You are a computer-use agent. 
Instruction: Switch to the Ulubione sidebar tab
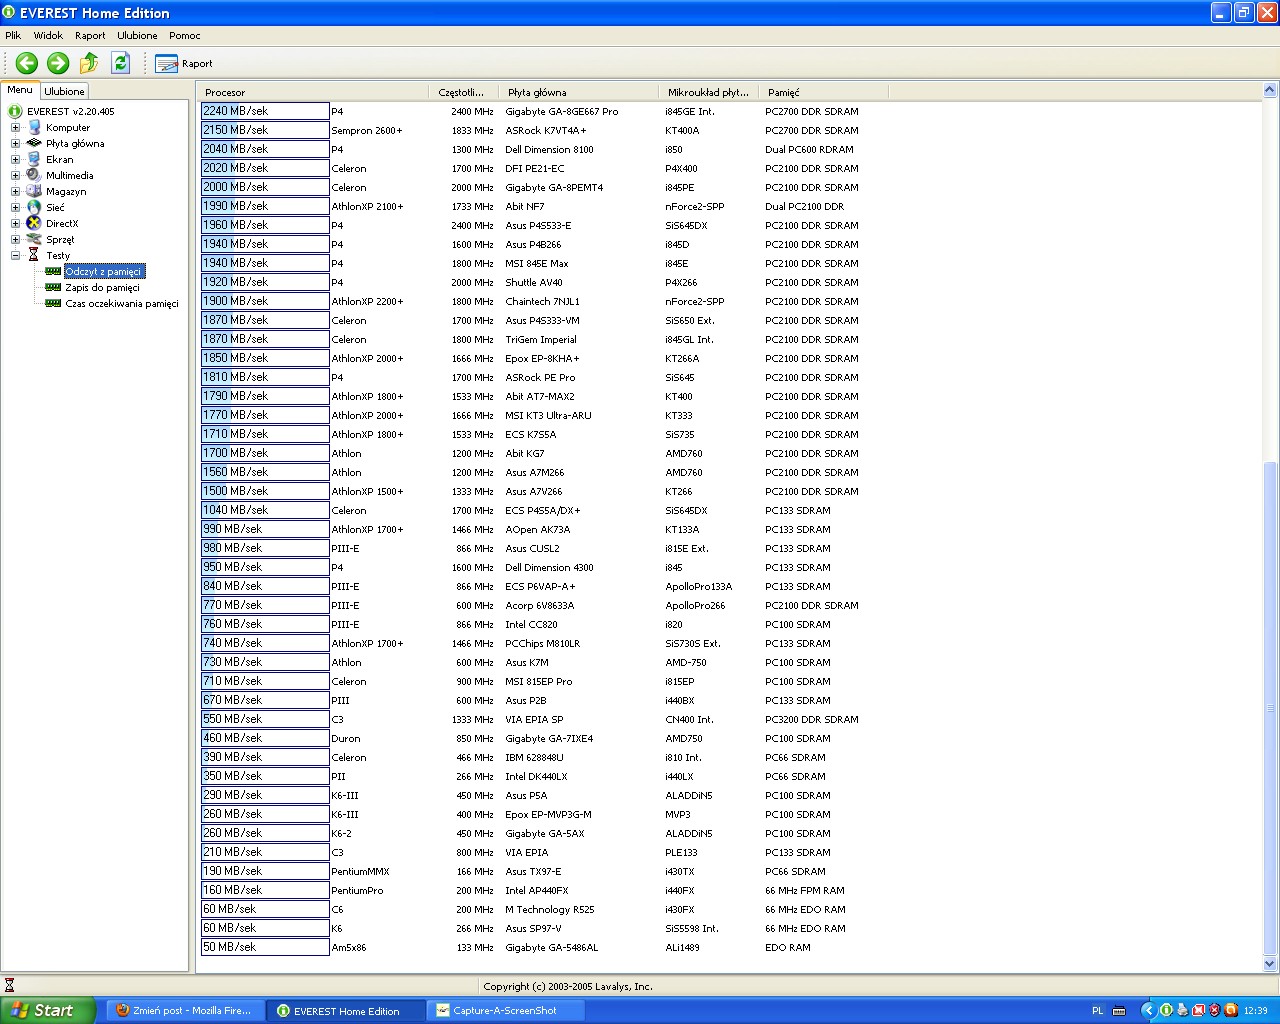[x=64, y=91]
